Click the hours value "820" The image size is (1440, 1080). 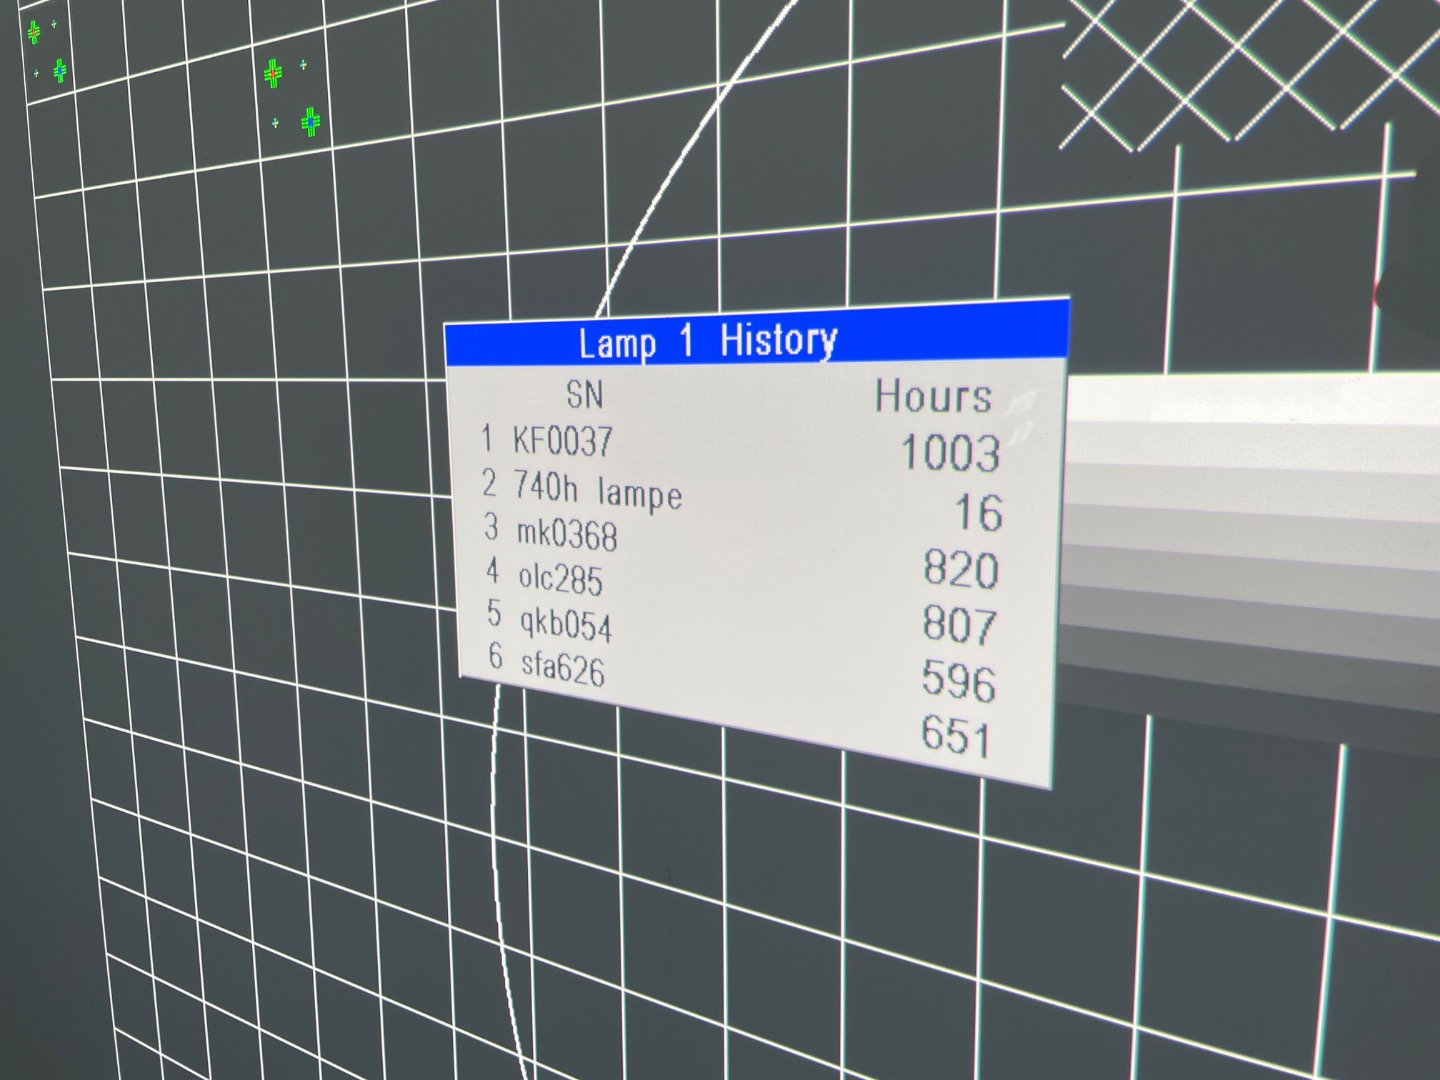[x=961, y=569]
